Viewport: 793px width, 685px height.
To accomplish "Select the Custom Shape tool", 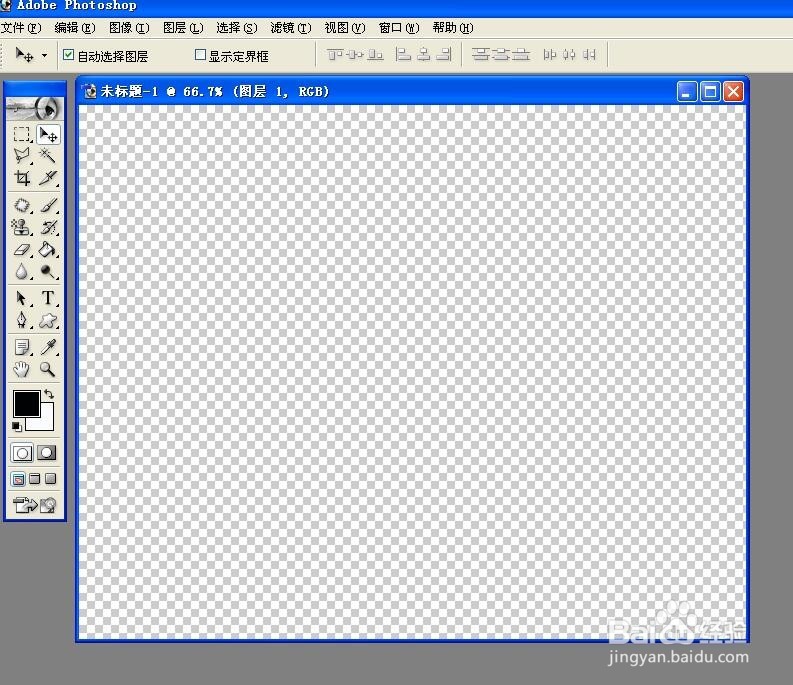I will [48, 320].
